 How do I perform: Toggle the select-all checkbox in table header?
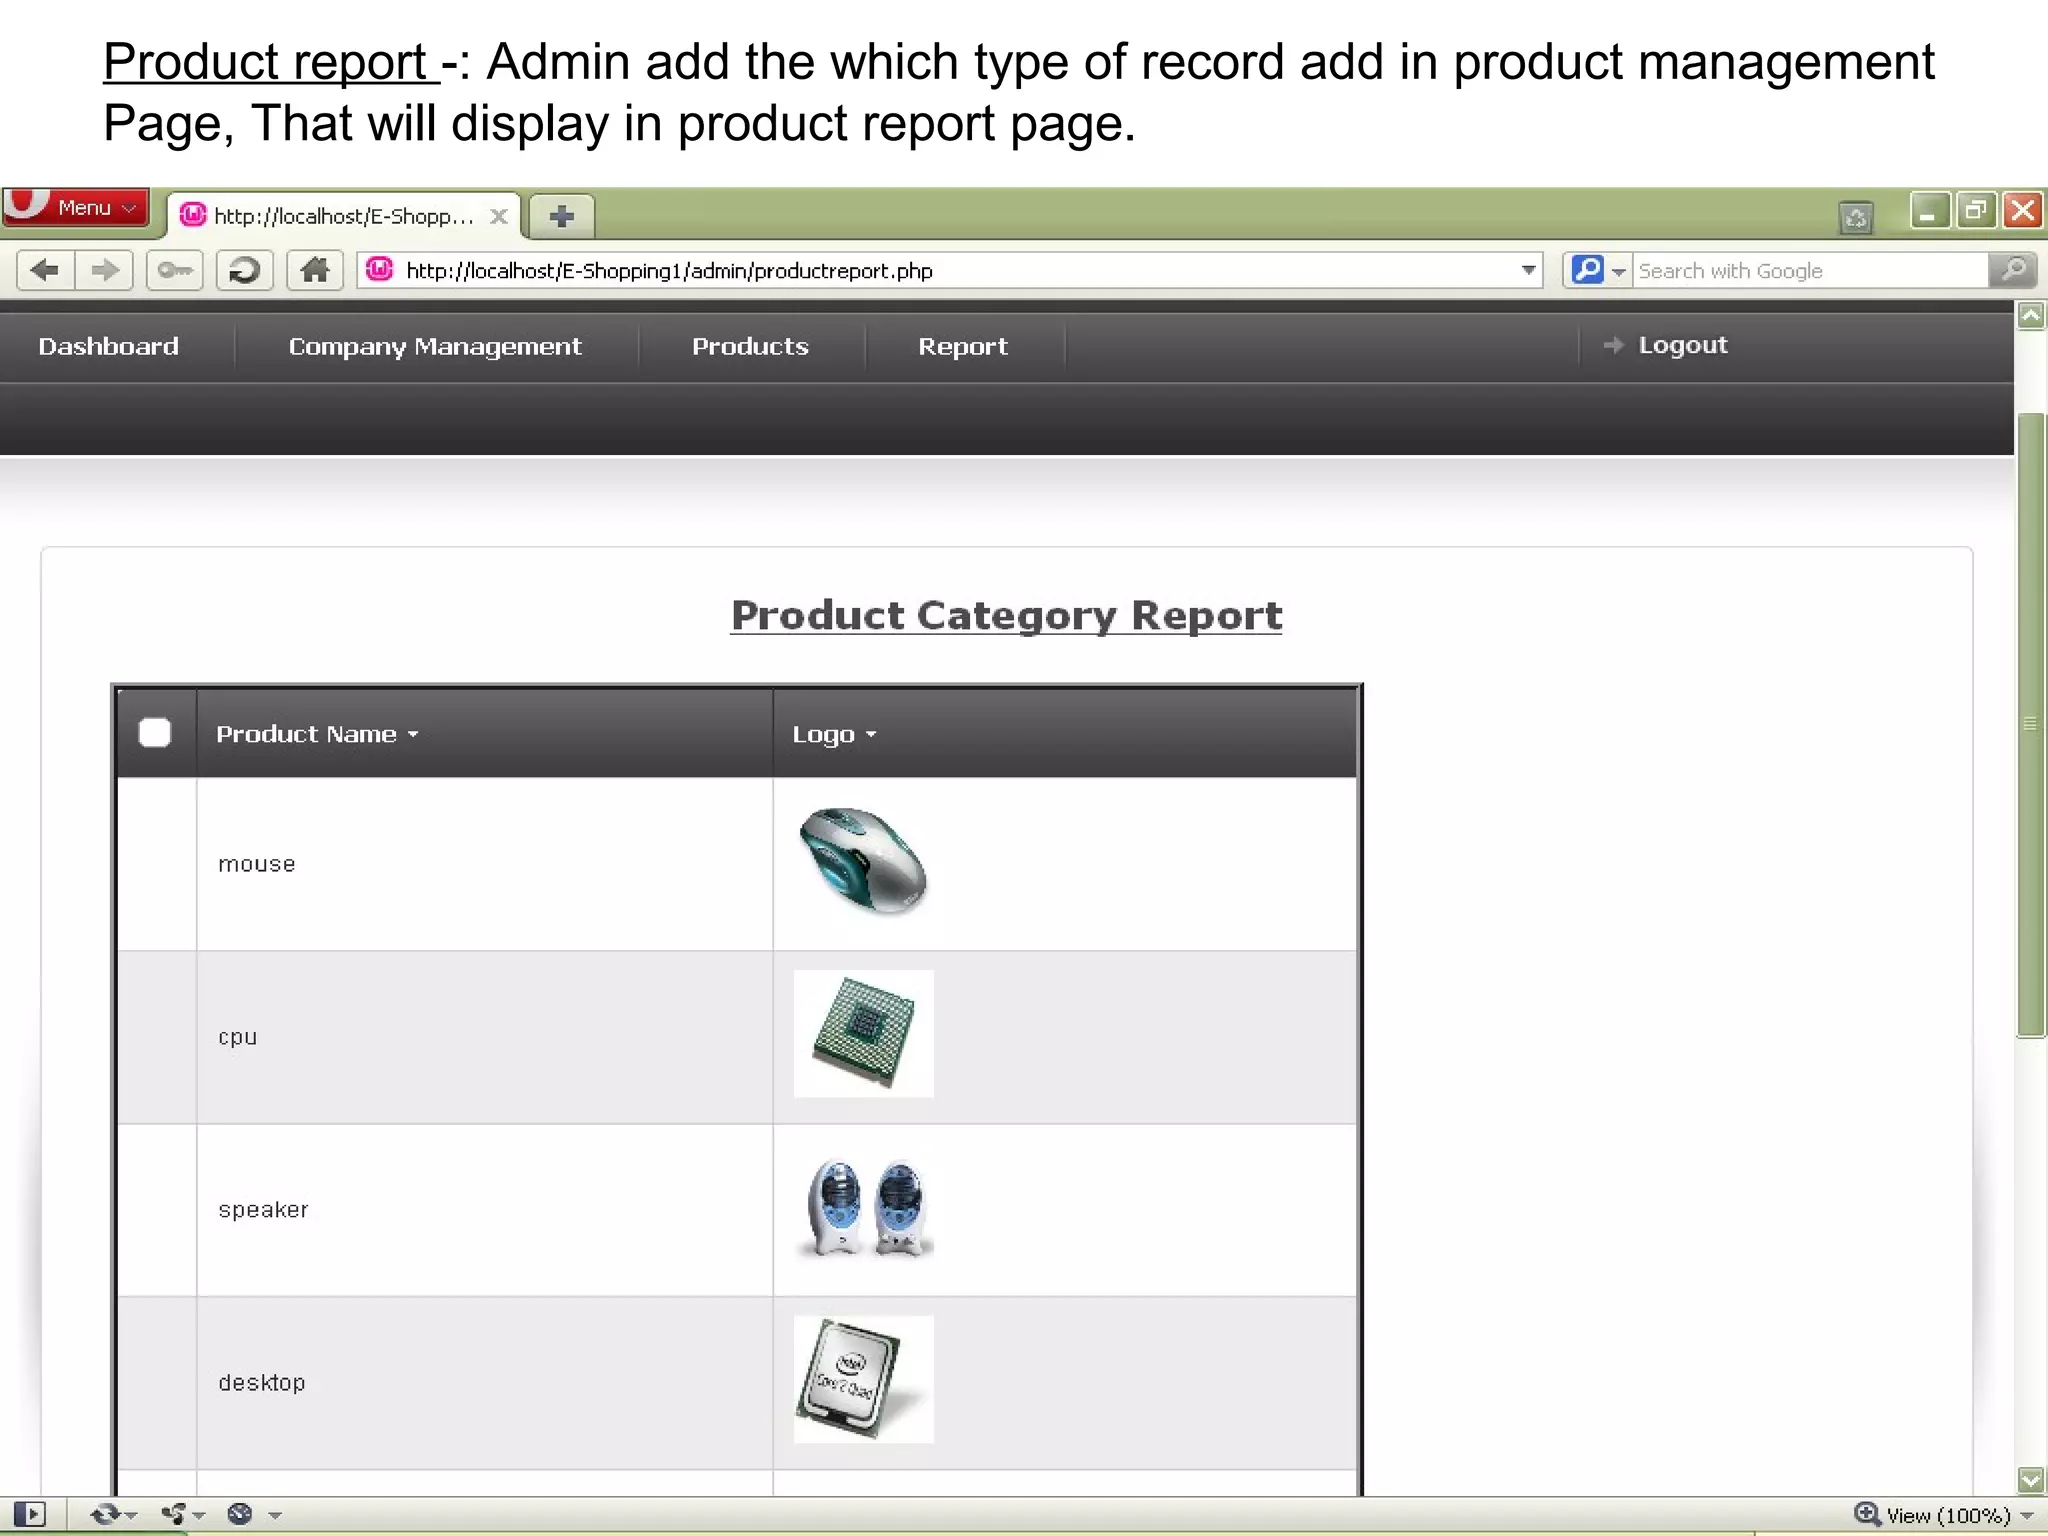pos(155,733)
